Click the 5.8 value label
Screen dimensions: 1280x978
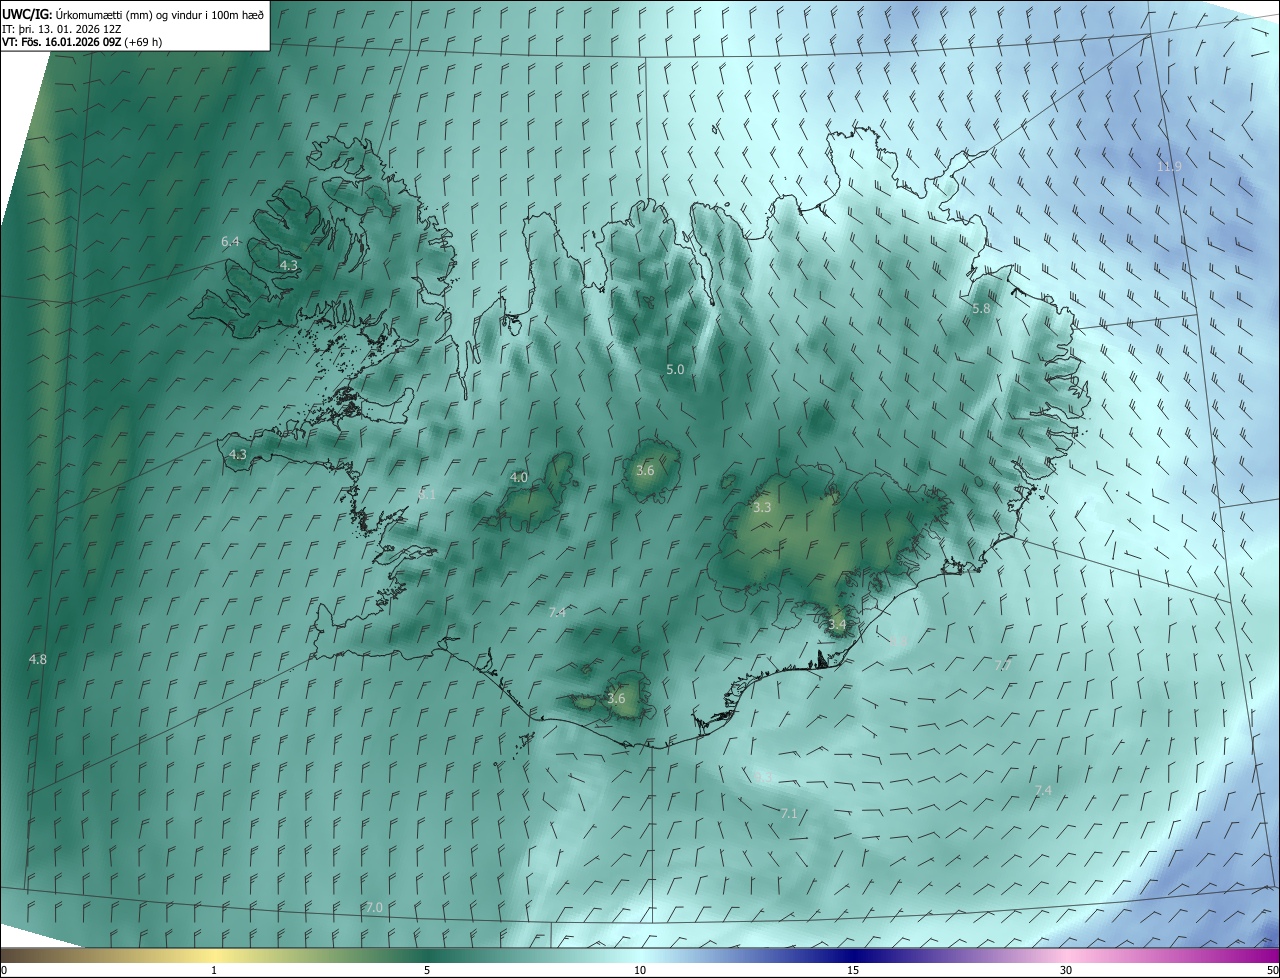click(x=981, y=309)
